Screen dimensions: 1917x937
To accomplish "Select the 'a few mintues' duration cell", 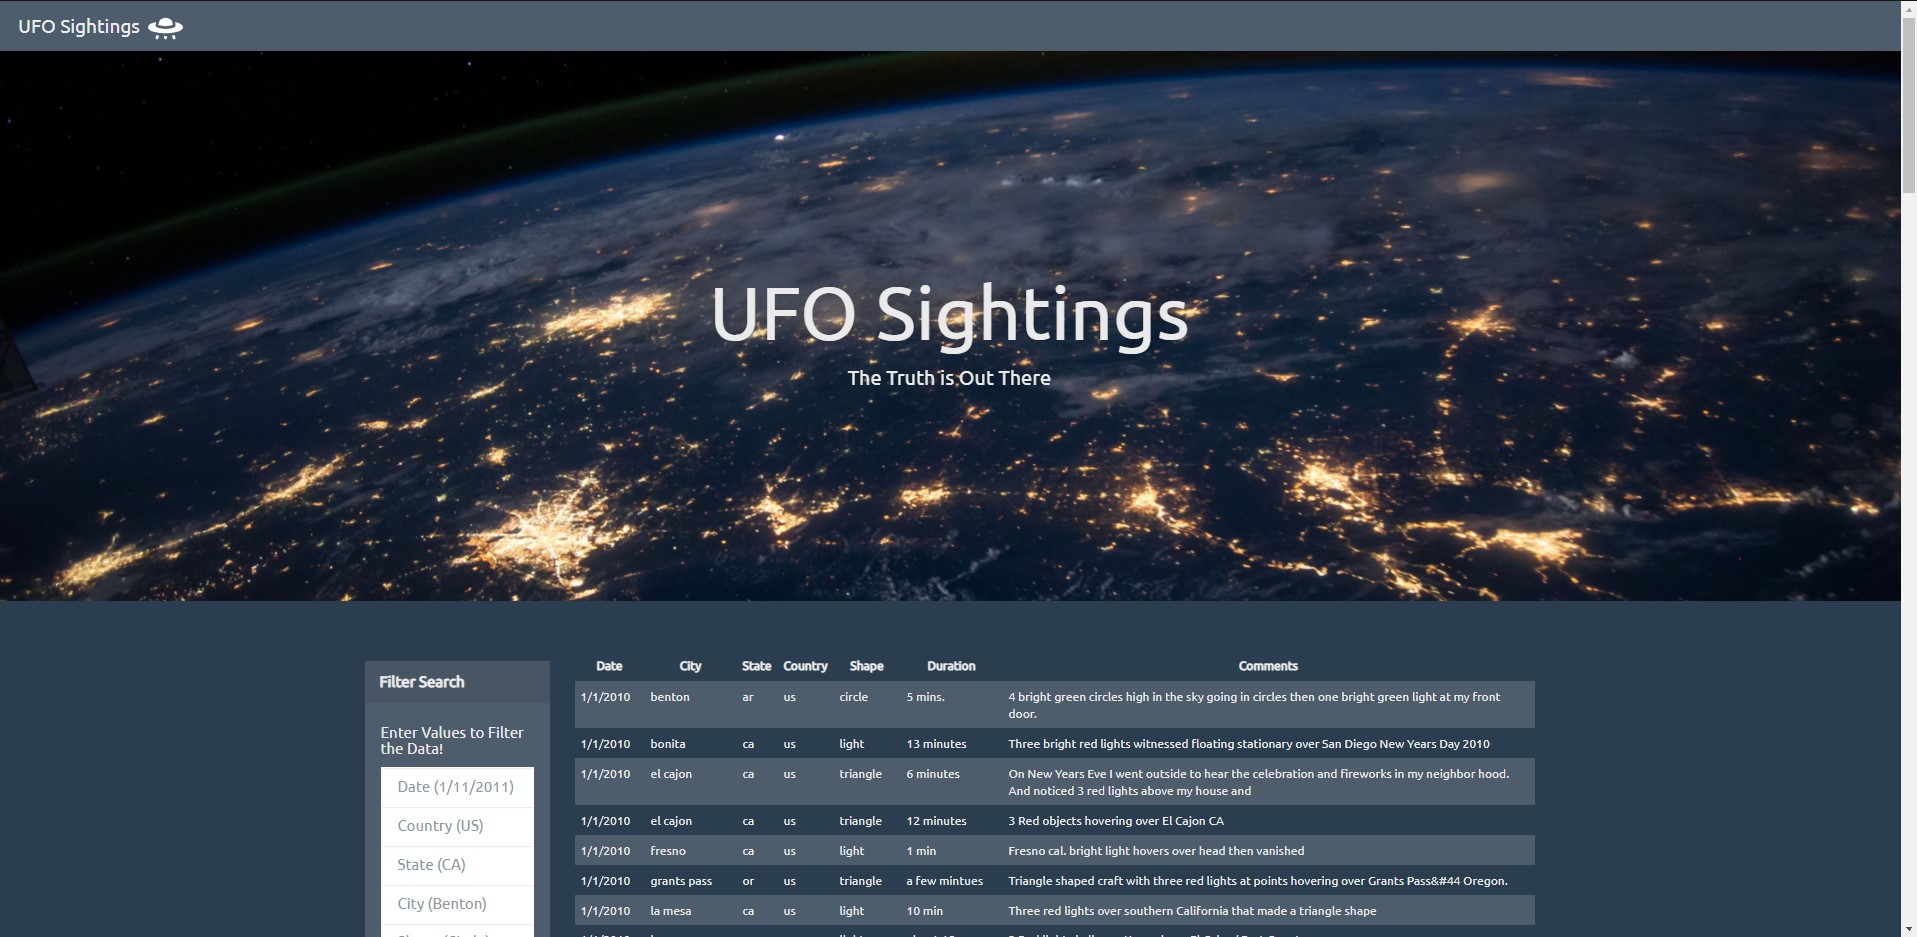I will point(945,881).
